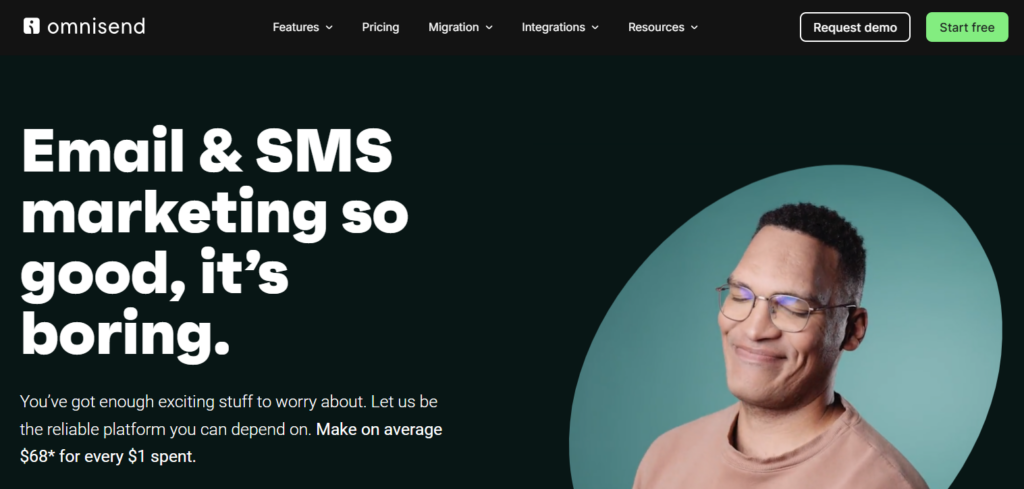Viewport: 1024px width, 489px height.
Task: Click the bold "Make on average" text
Action: pos(379,430)
